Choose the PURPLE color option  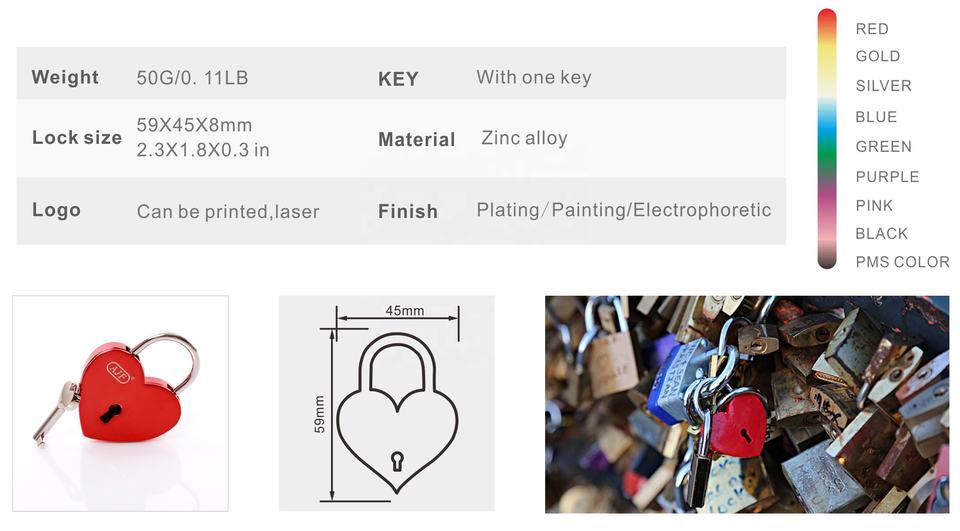click(x=887, y=177)
